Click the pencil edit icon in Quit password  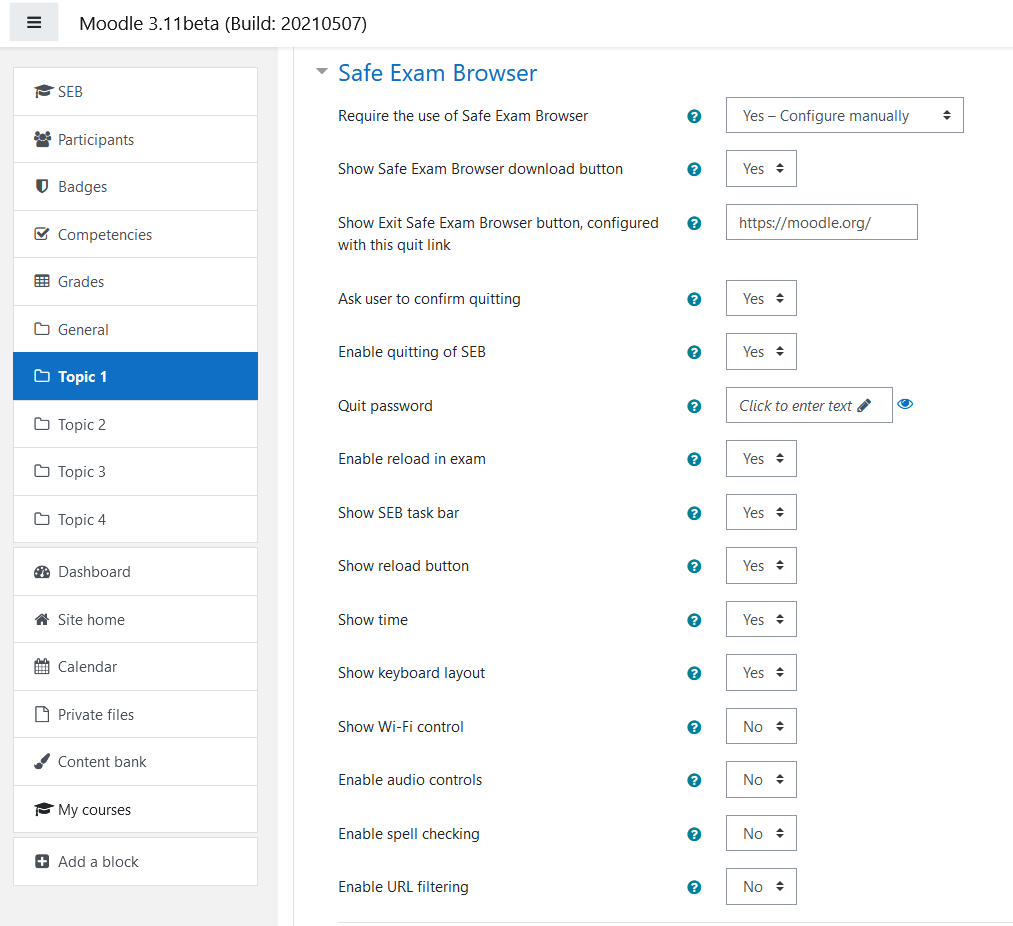(x=864, y=405)
